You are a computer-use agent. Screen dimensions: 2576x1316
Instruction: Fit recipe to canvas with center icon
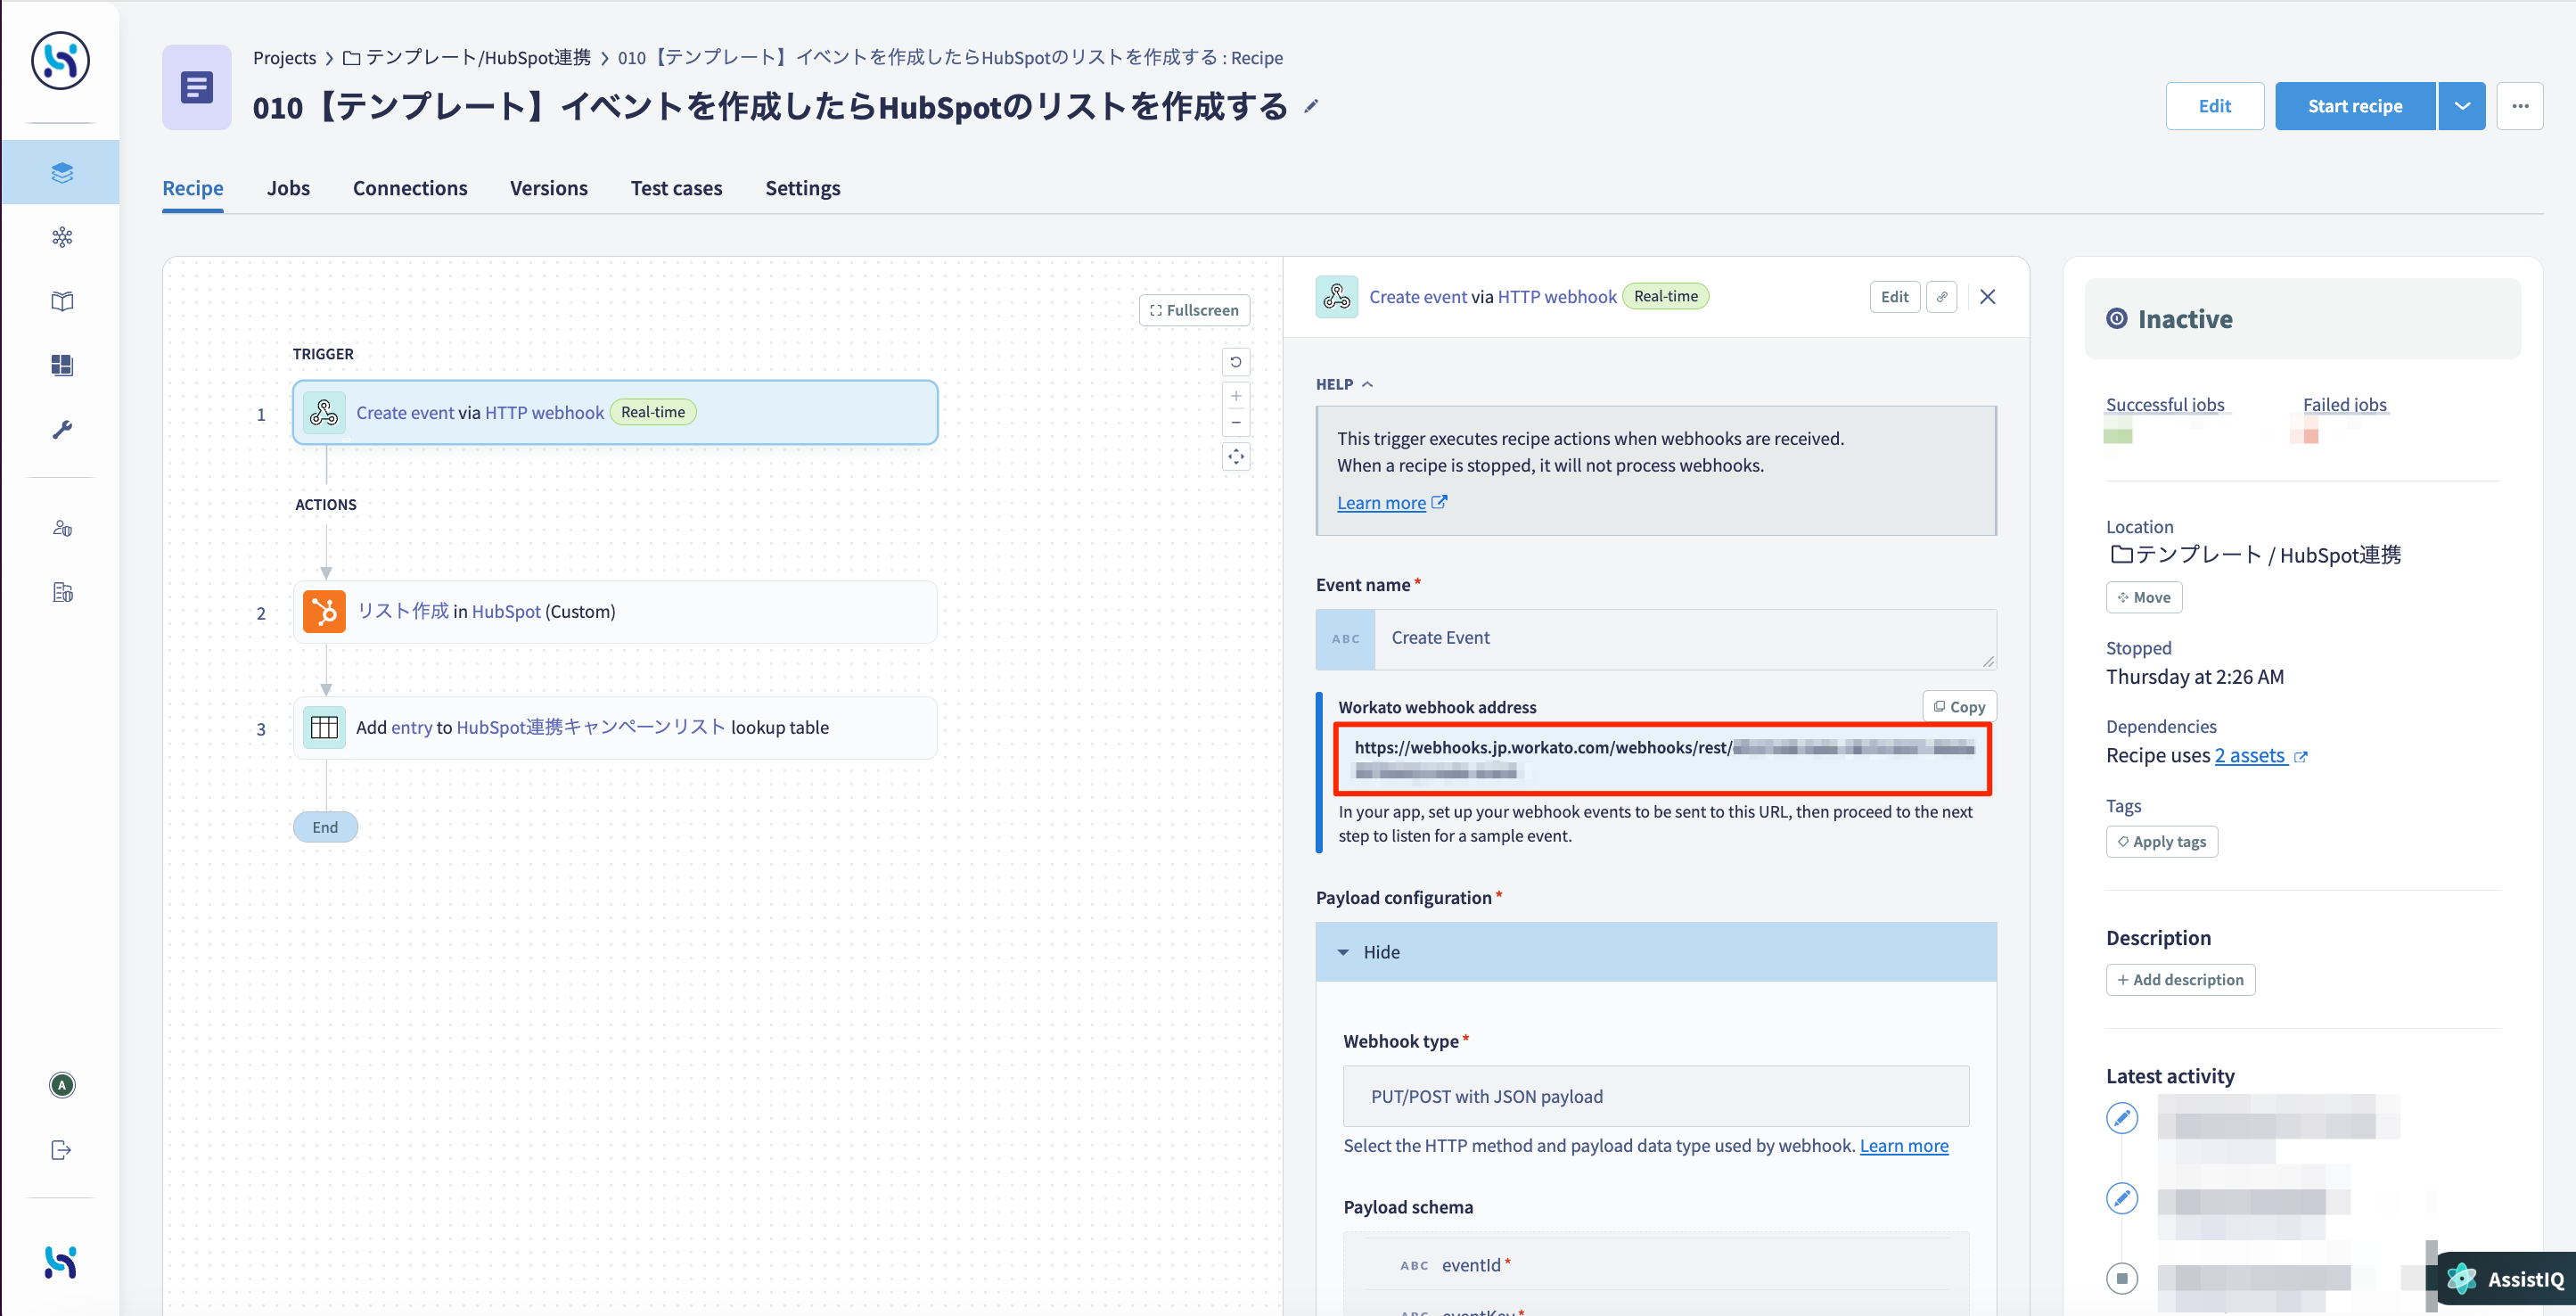[1236, 457]
